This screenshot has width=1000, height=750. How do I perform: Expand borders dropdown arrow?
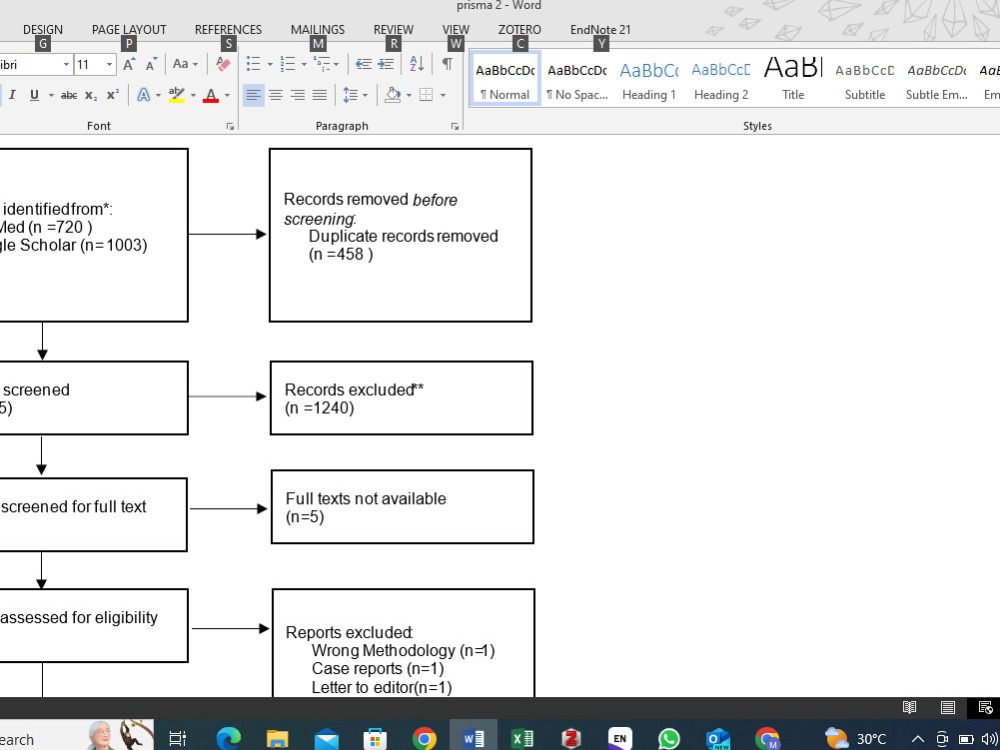443,96
